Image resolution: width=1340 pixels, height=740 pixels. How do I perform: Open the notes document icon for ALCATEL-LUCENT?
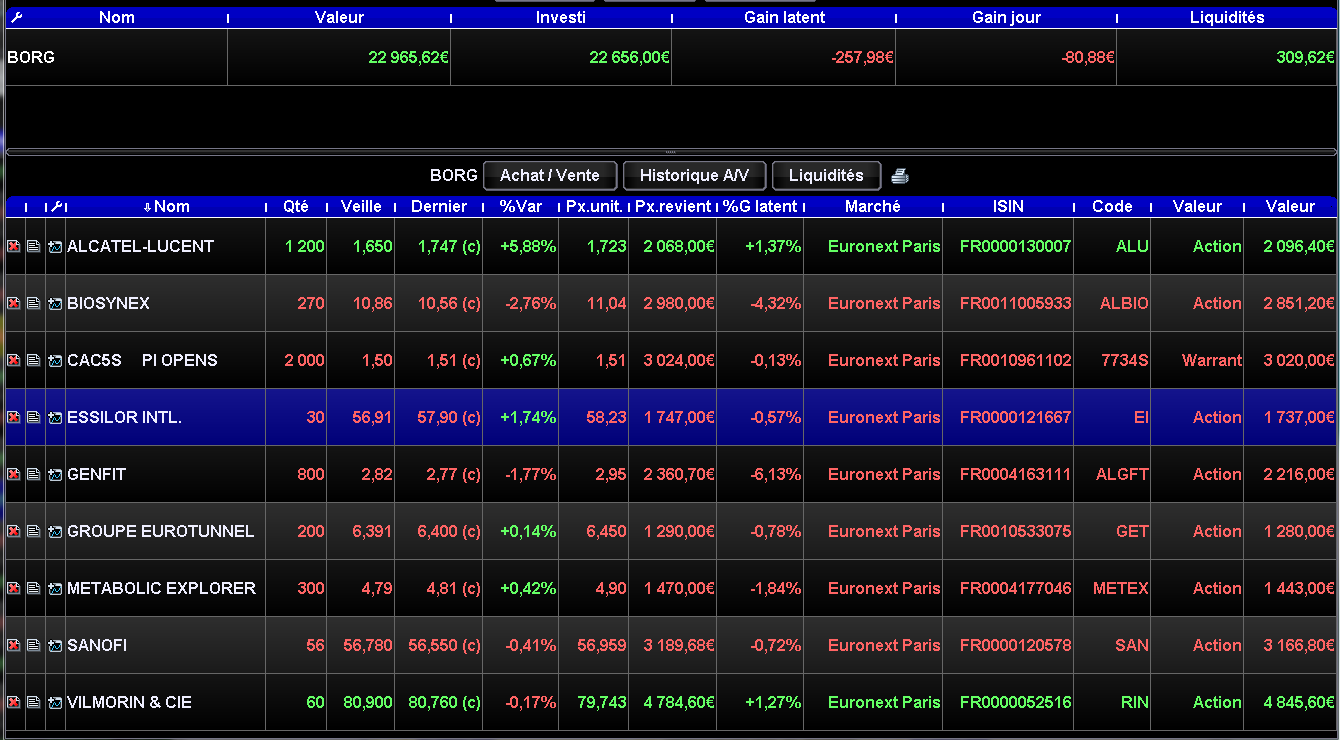click(x=34, y=246)
